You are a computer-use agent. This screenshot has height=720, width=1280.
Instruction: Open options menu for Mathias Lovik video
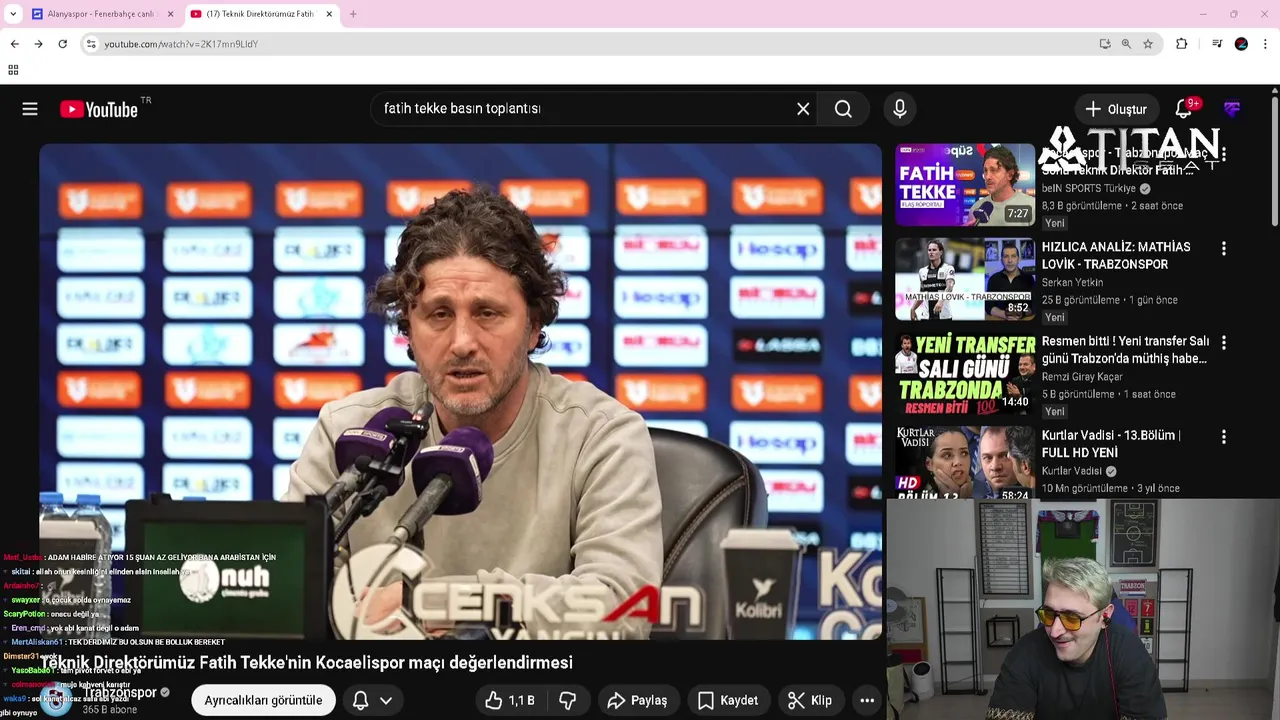pyautogui.click(x=1223, y=248)
